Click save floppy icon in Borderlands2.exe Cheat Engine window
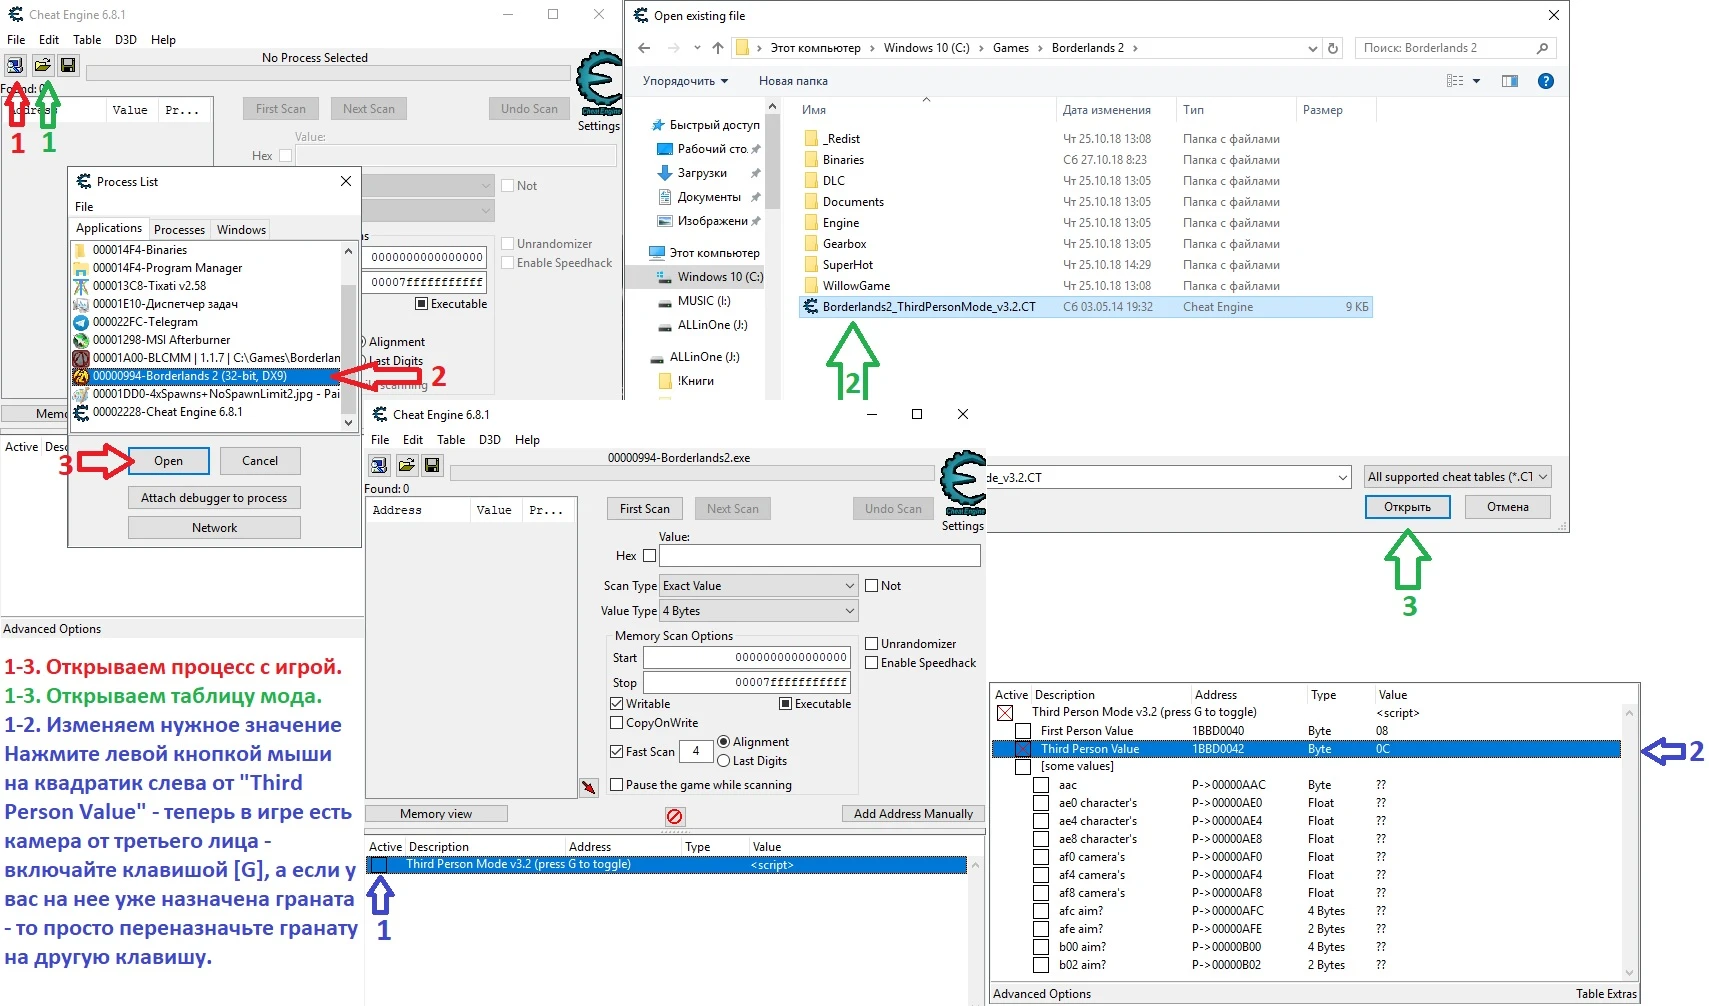Screen dimensions: 1709x1006 (x=432, y=465)
